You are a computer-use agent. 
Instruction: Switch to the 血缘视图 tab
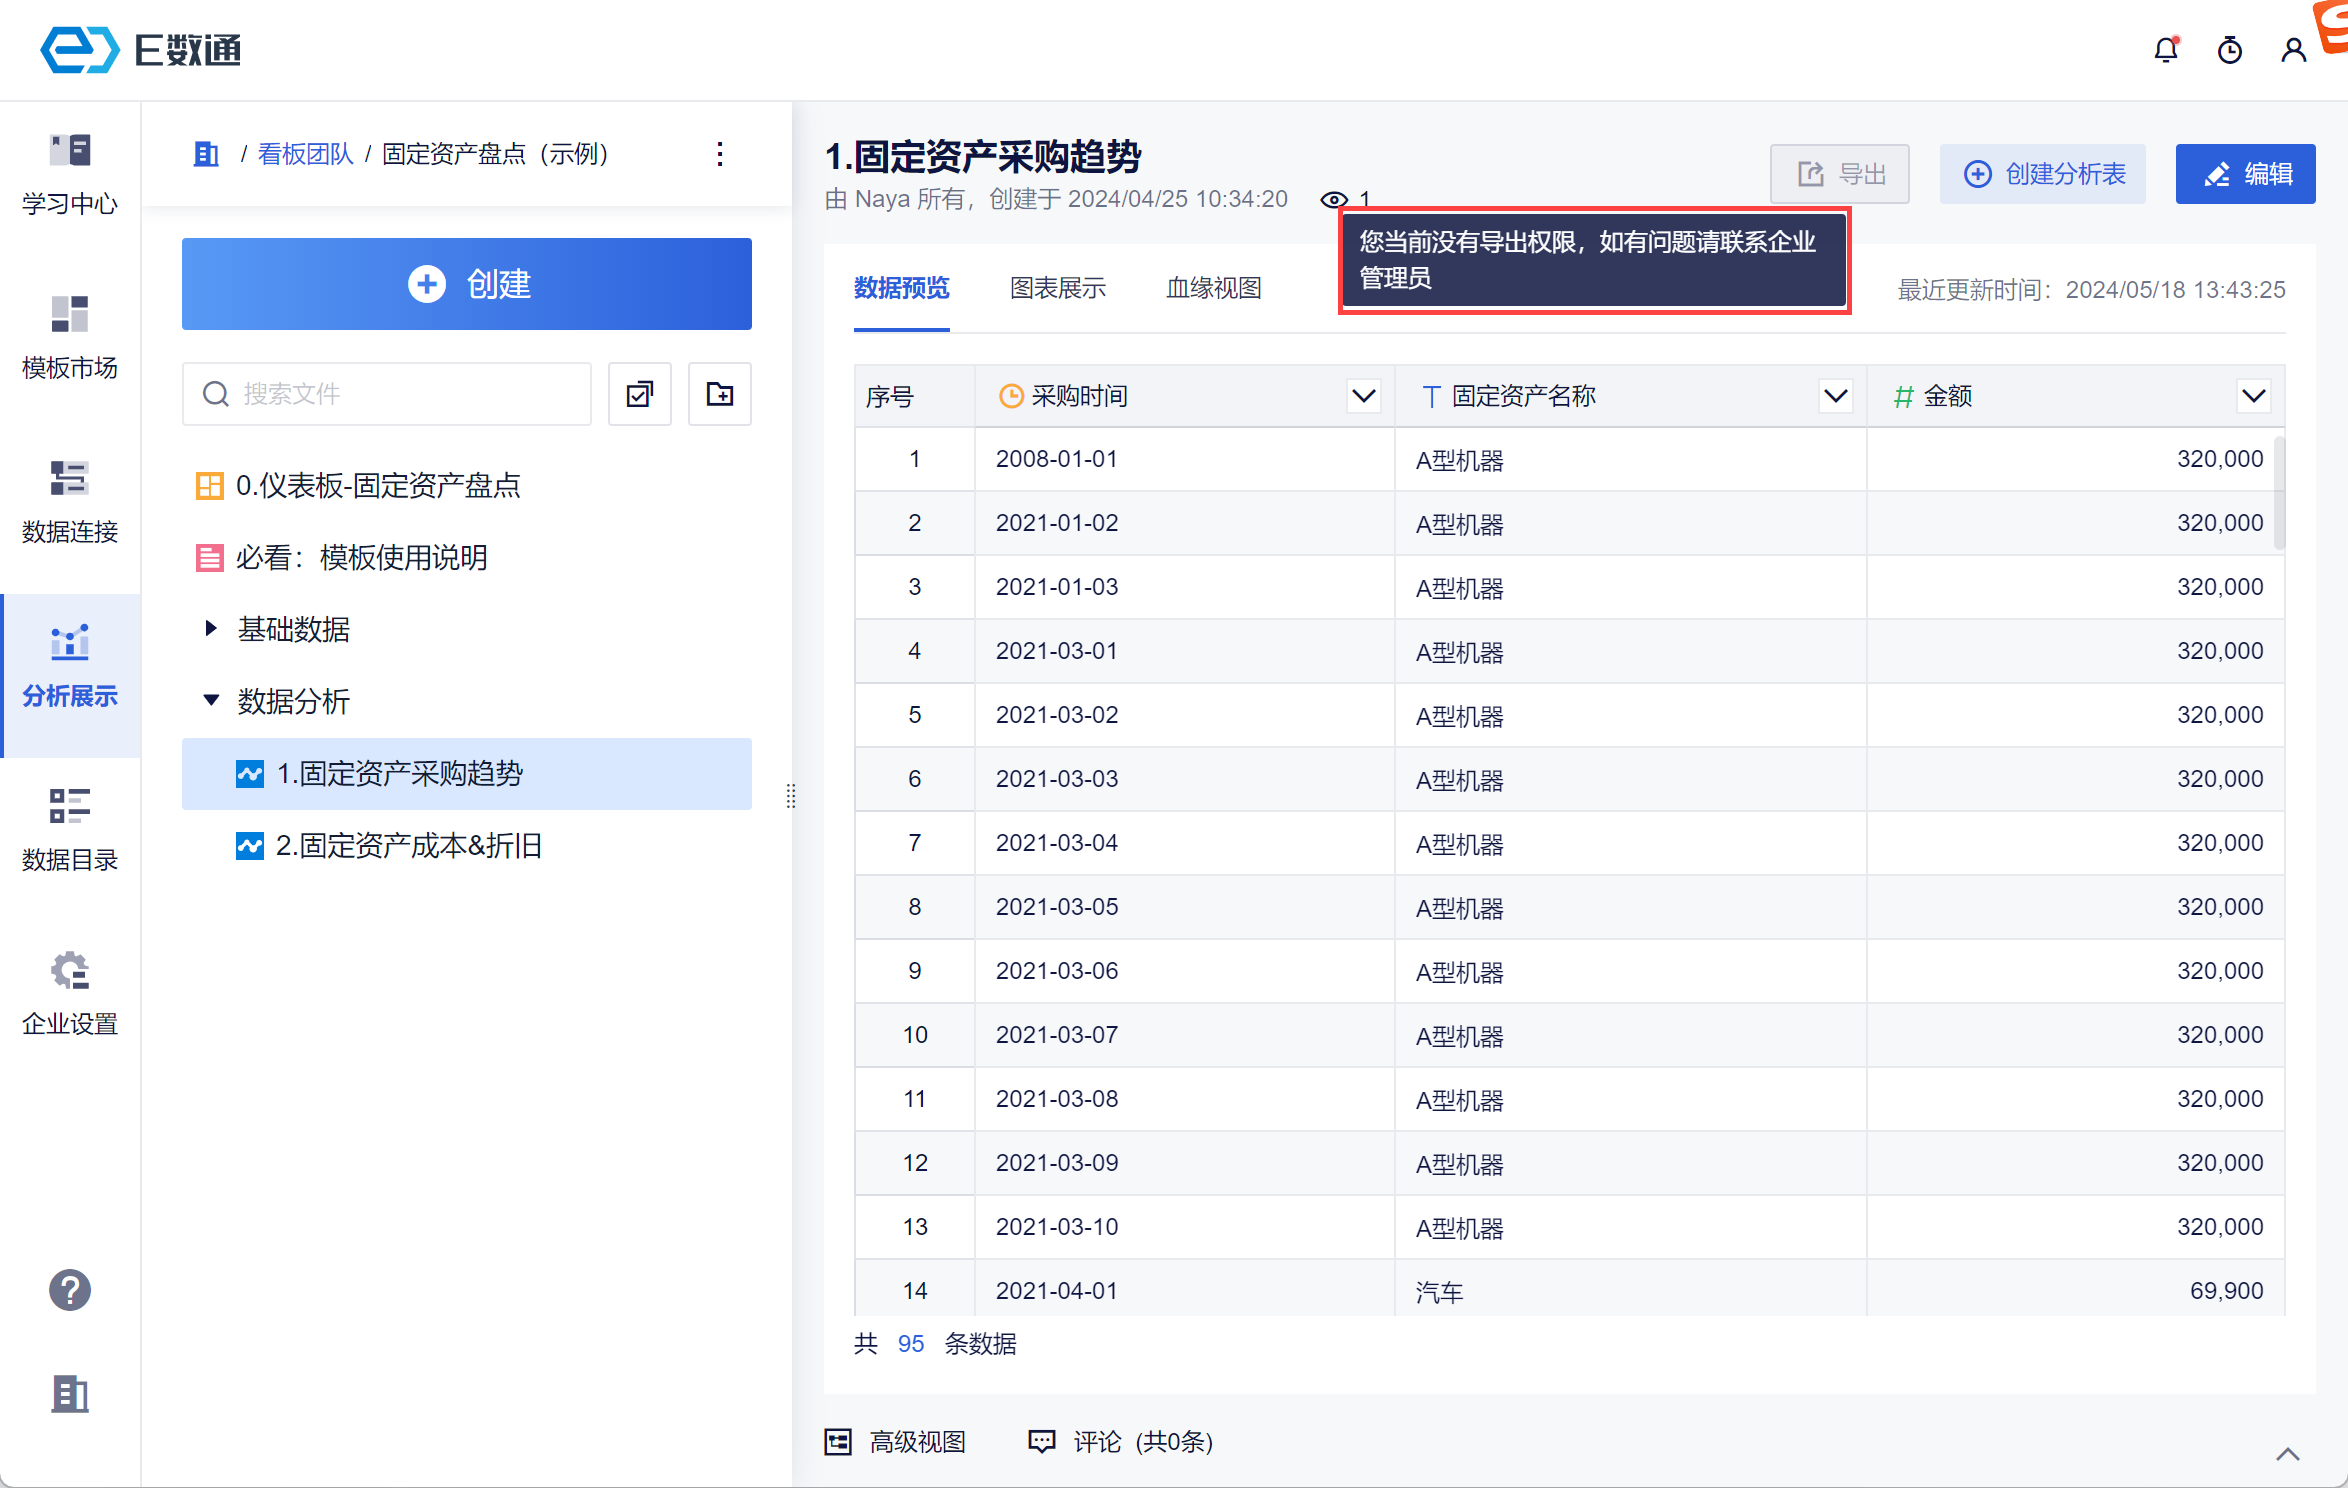[x=1213, y=288]
